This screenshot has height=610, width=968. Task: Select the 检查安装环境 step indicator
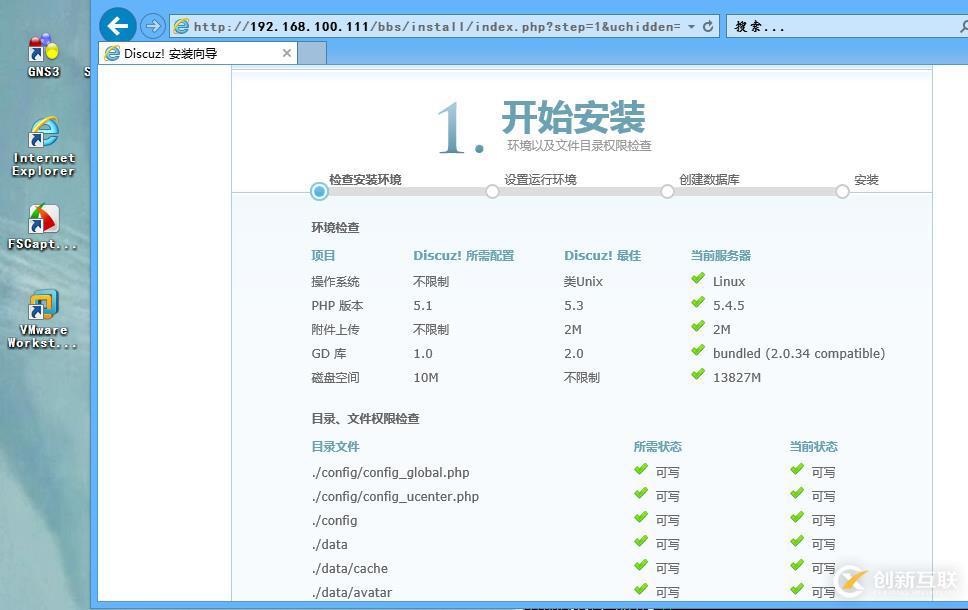pyautogui.click(x=319, y=191)
